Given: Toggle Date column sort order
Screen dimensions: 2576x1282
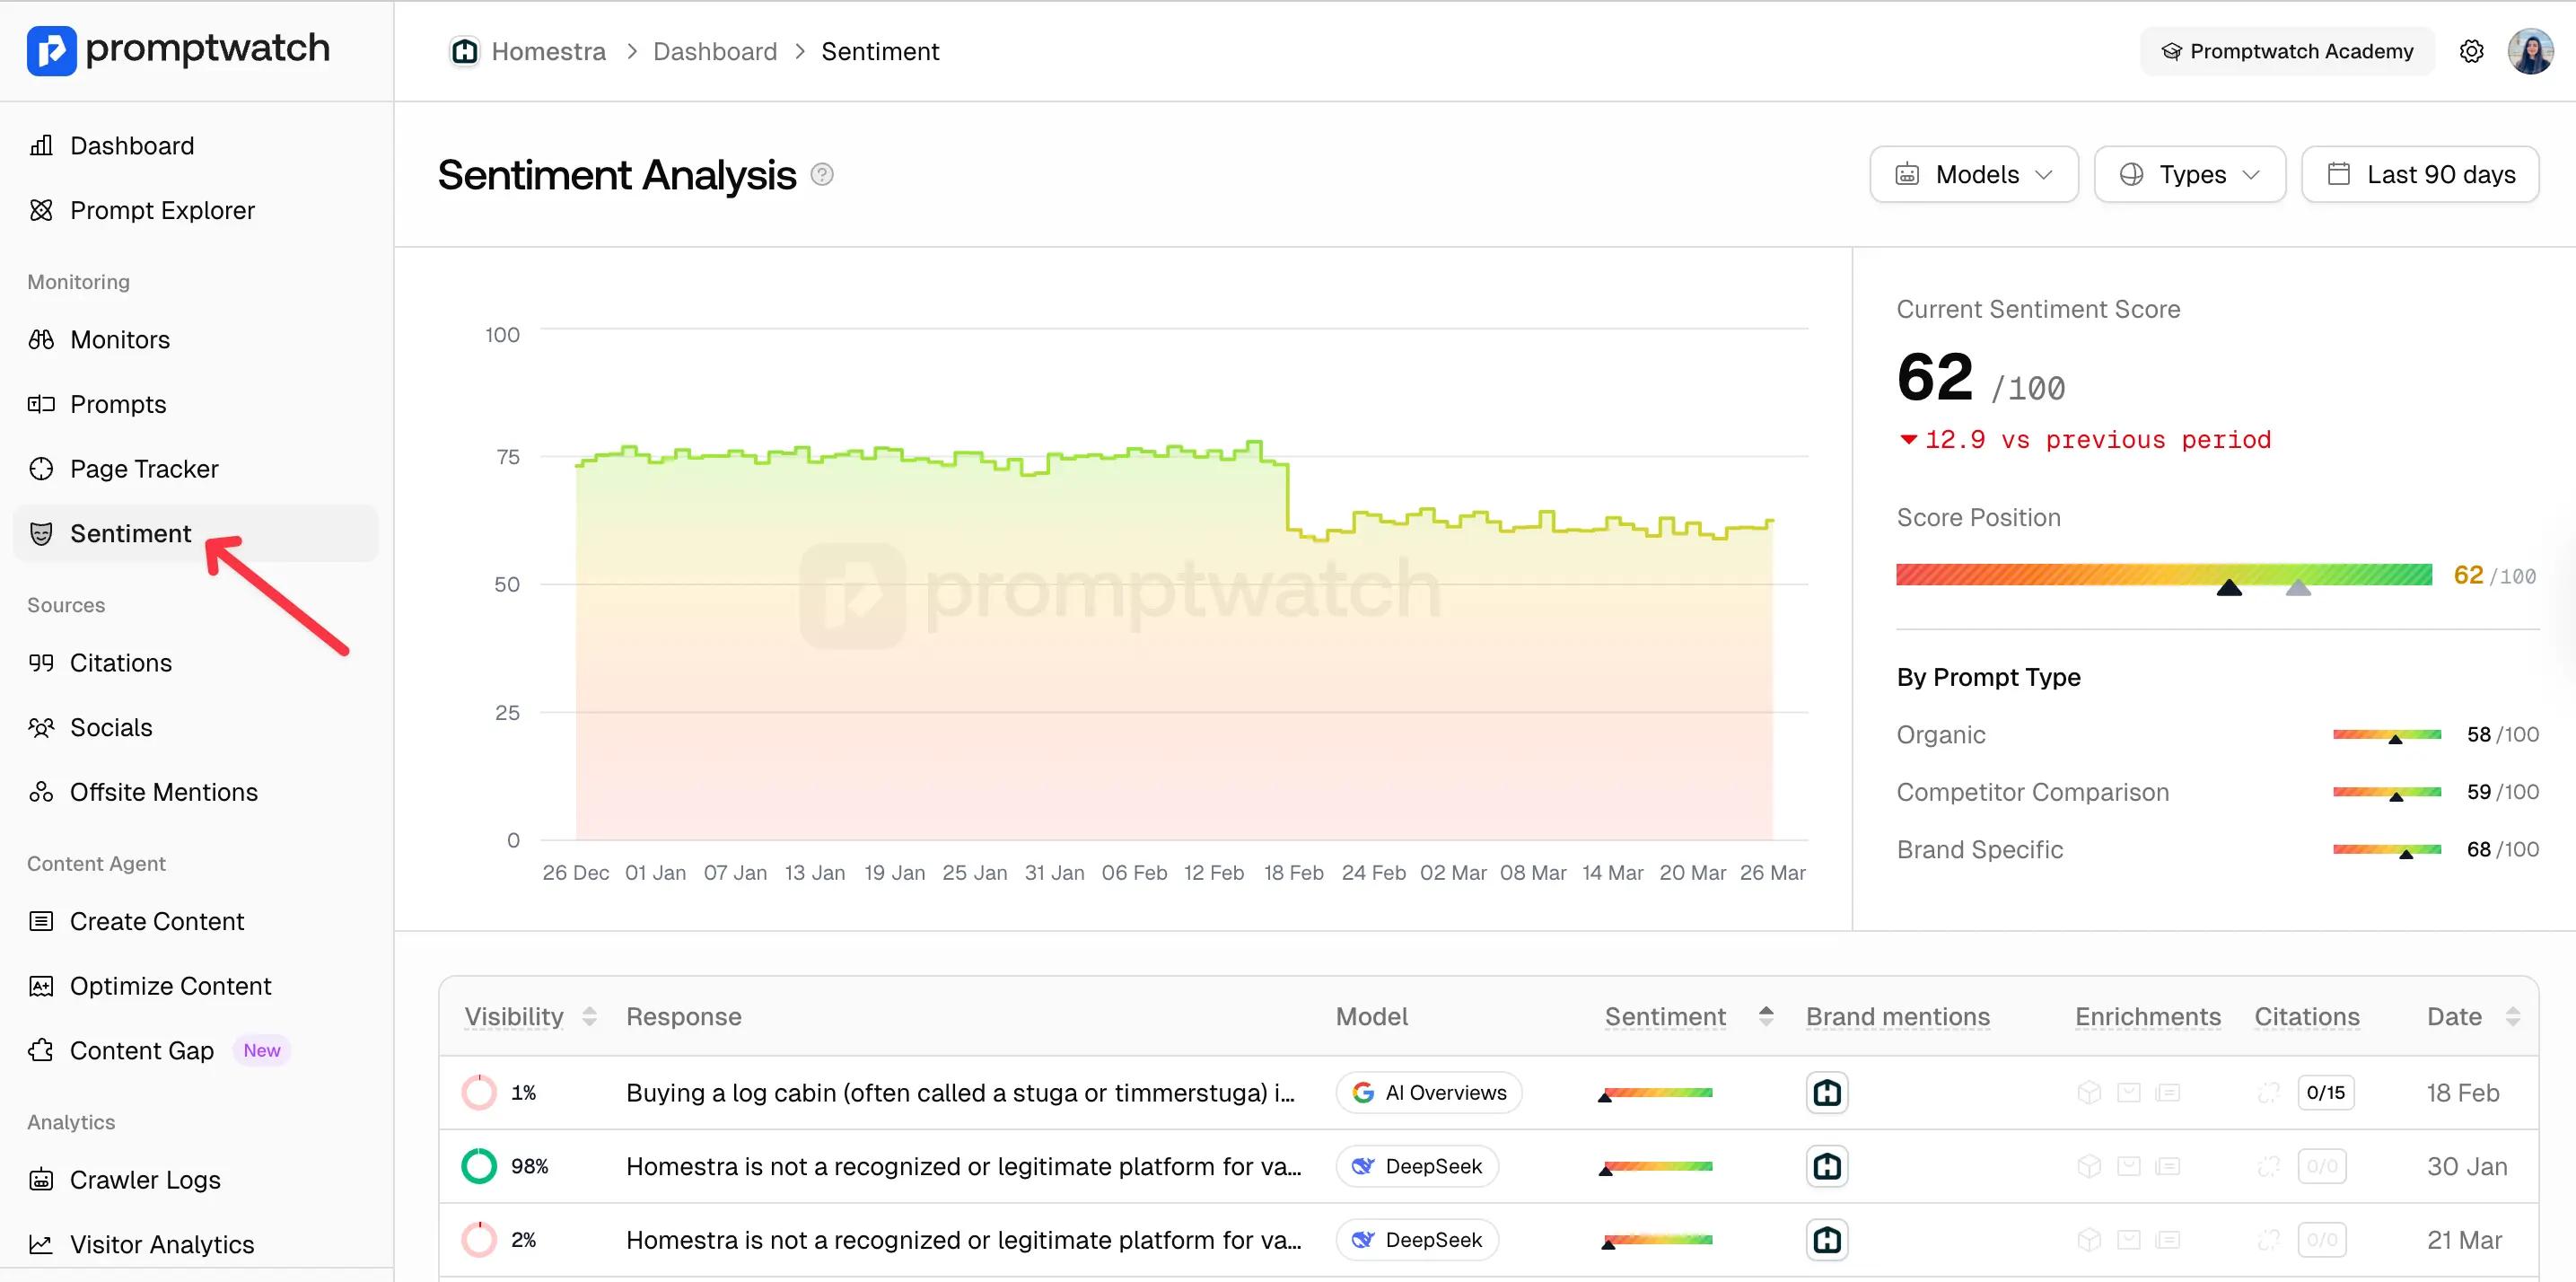Looking at the screenshot, I should (x=2512, y=1017).
